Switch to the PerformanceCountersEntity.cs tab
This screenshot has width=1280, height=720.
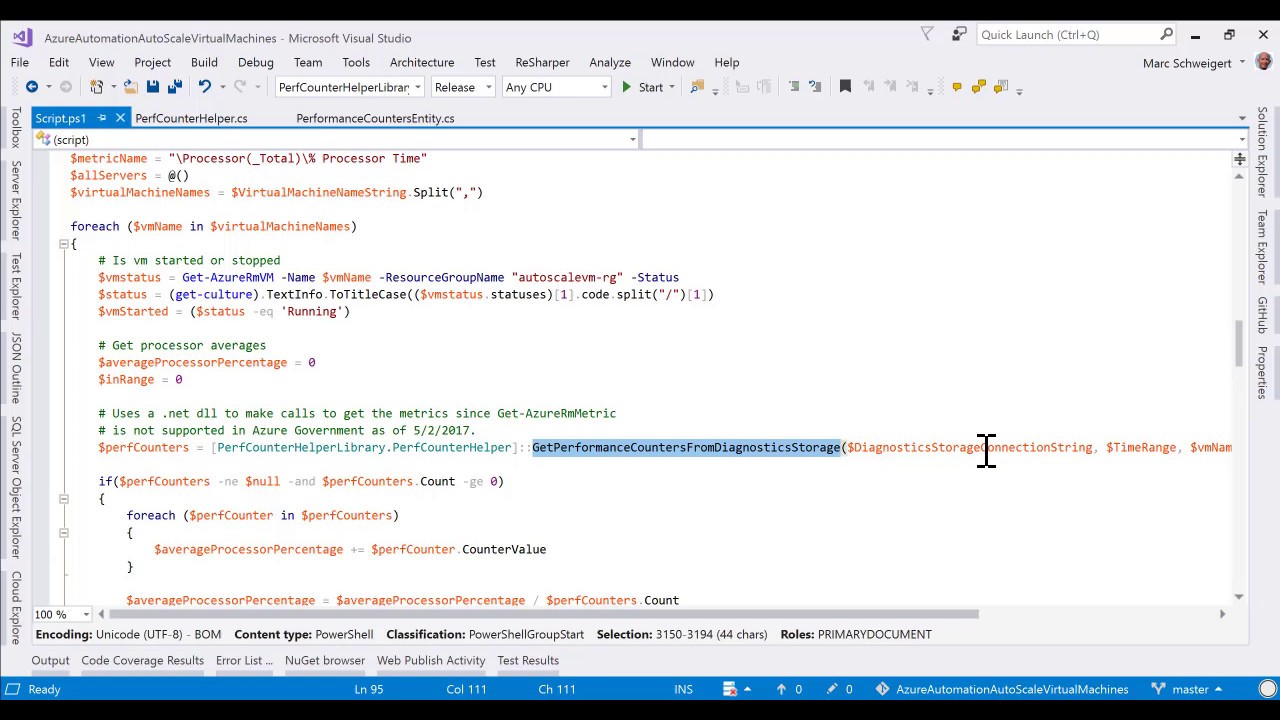pyautogui.click(x=375, y=118)
